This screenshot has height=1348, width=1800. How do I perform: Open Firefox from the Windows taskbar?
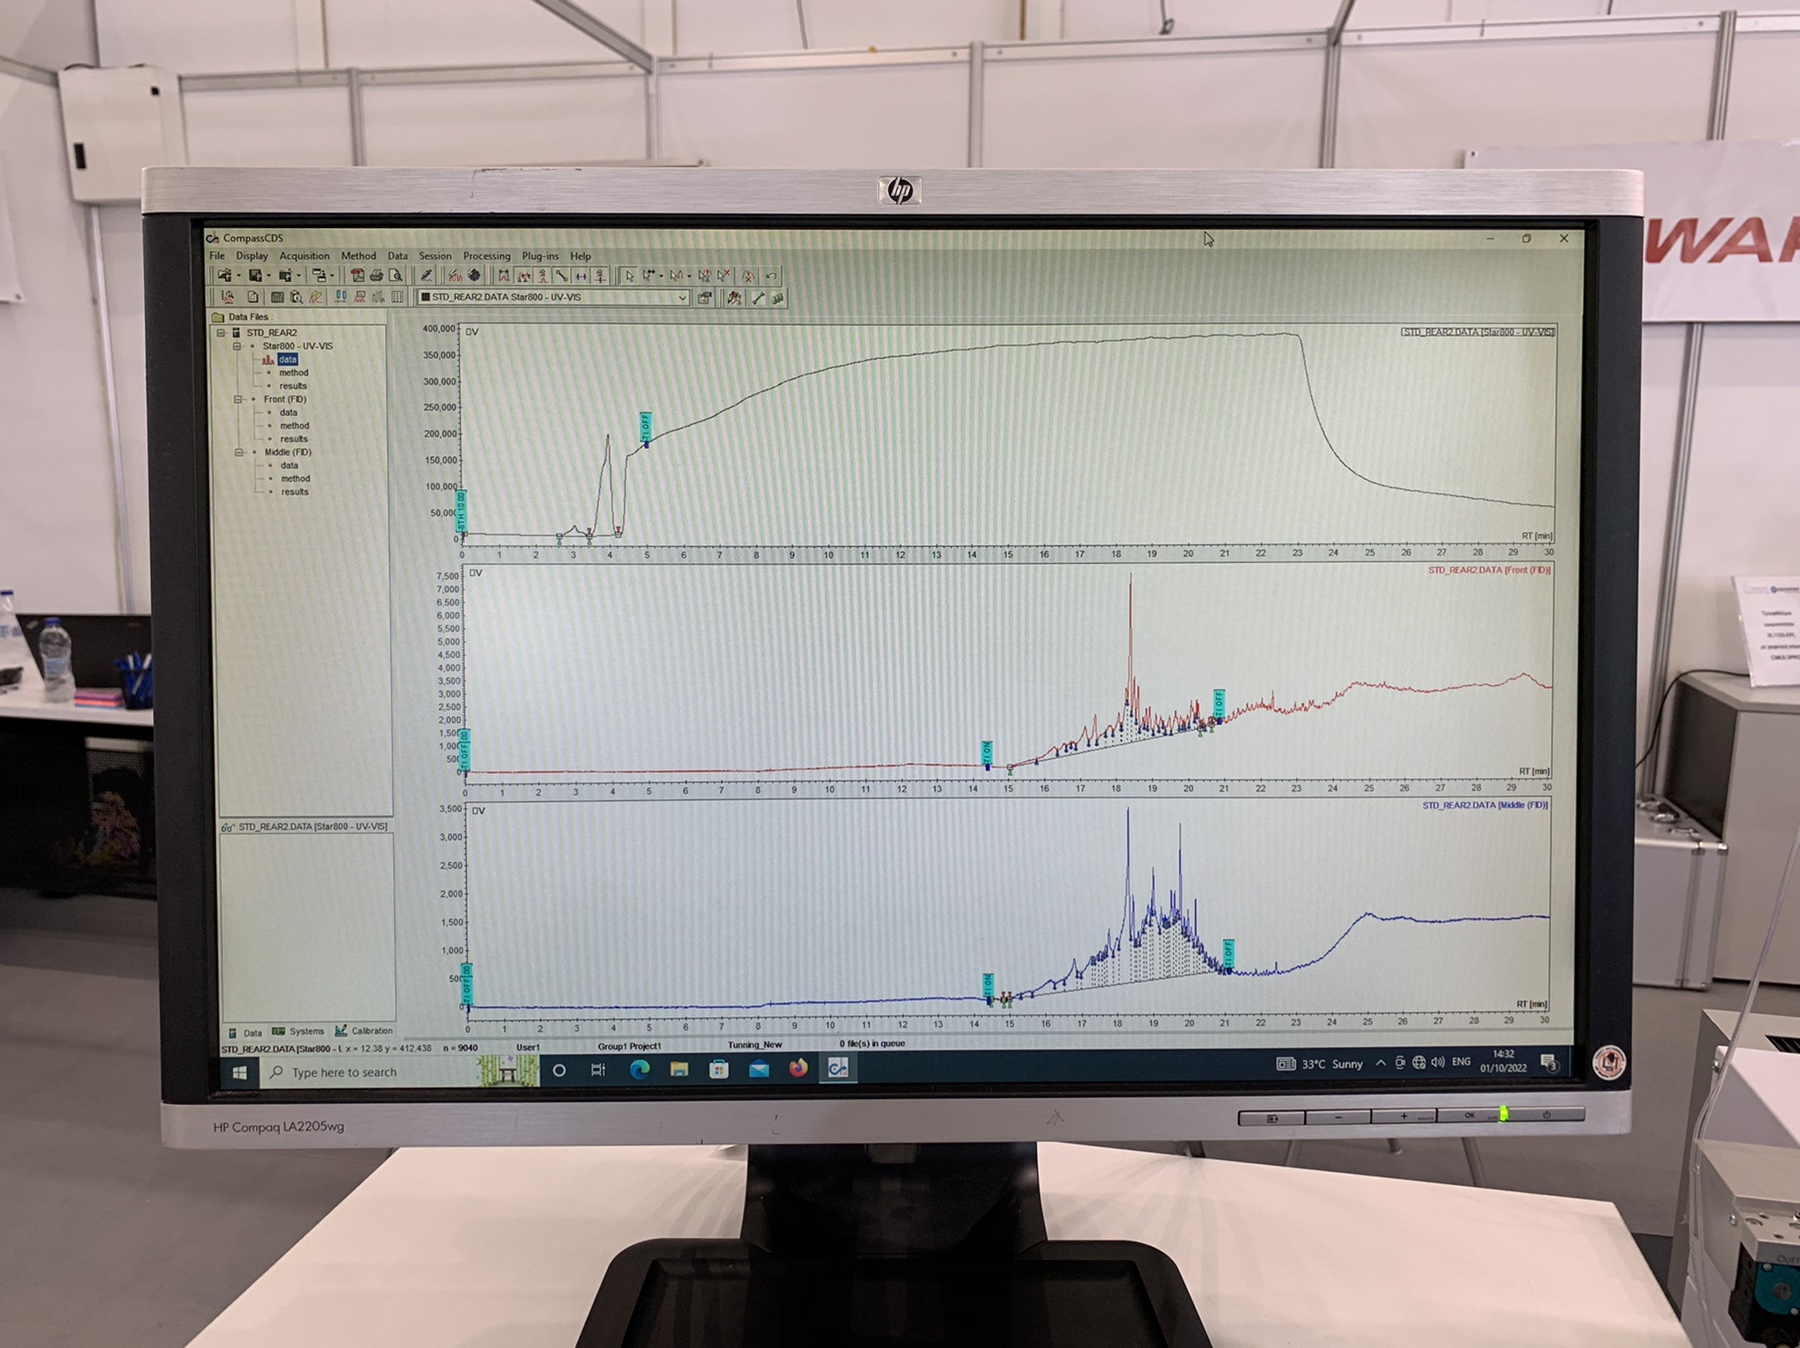(797, 1069)
